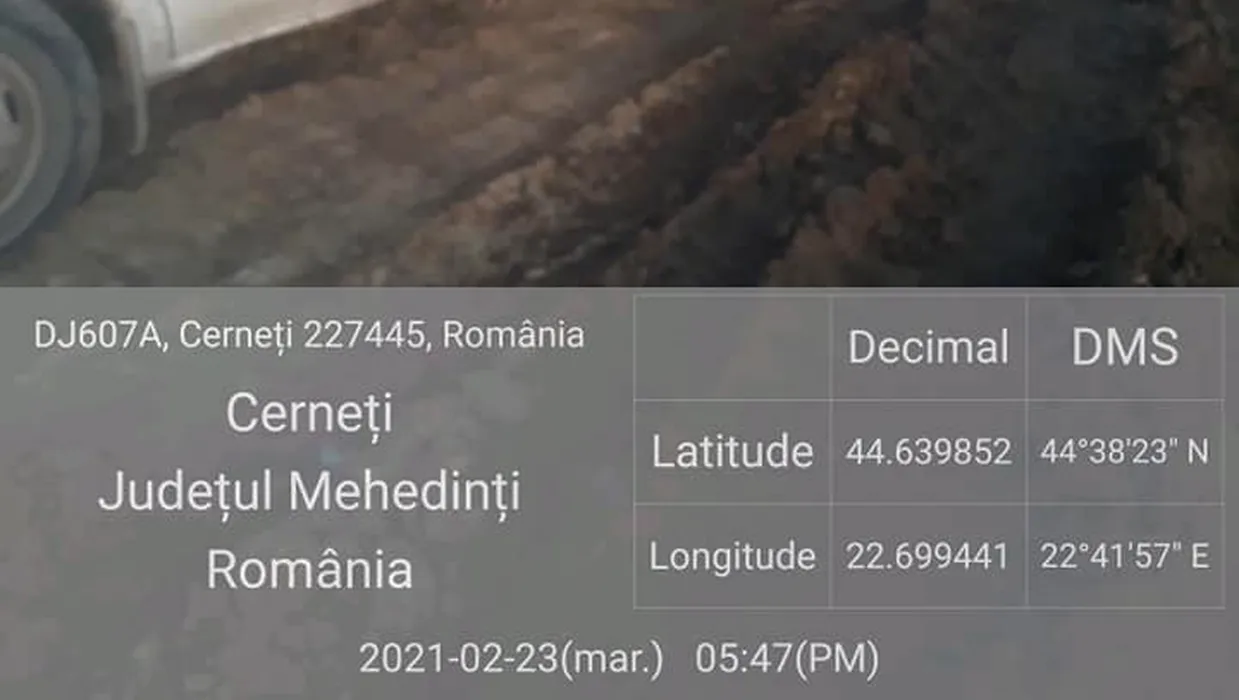This screenshot has height=700, width=1239.
Task: Click the Județul Mehedinți county label
Action: pyautogui.click(x=309, y=493)
